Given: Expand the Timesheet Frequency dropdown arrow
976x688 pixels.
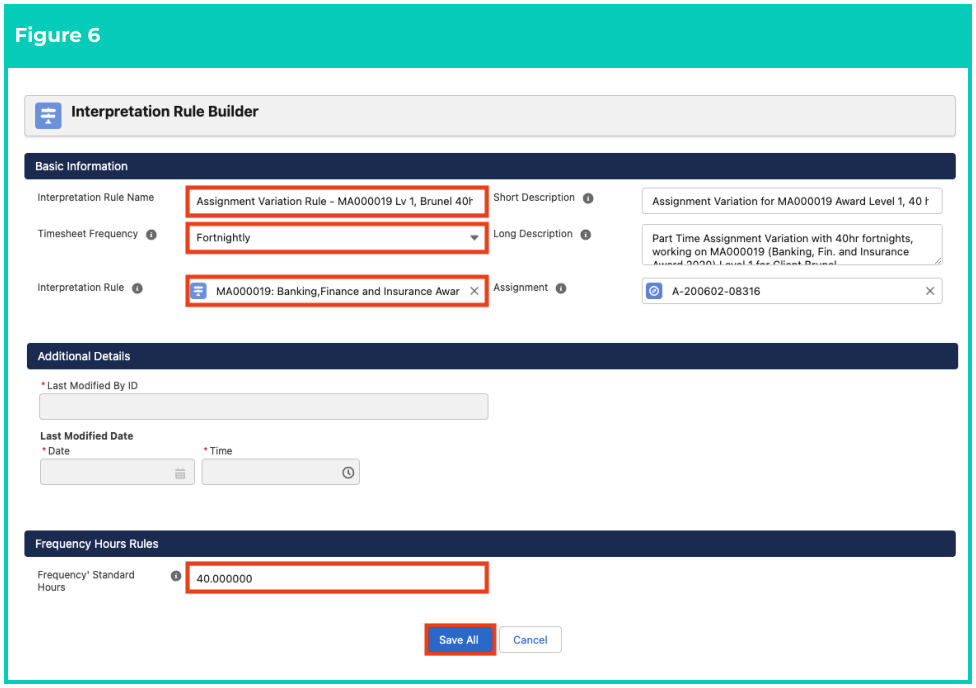Looking at the screenshot, I should 474,238.
